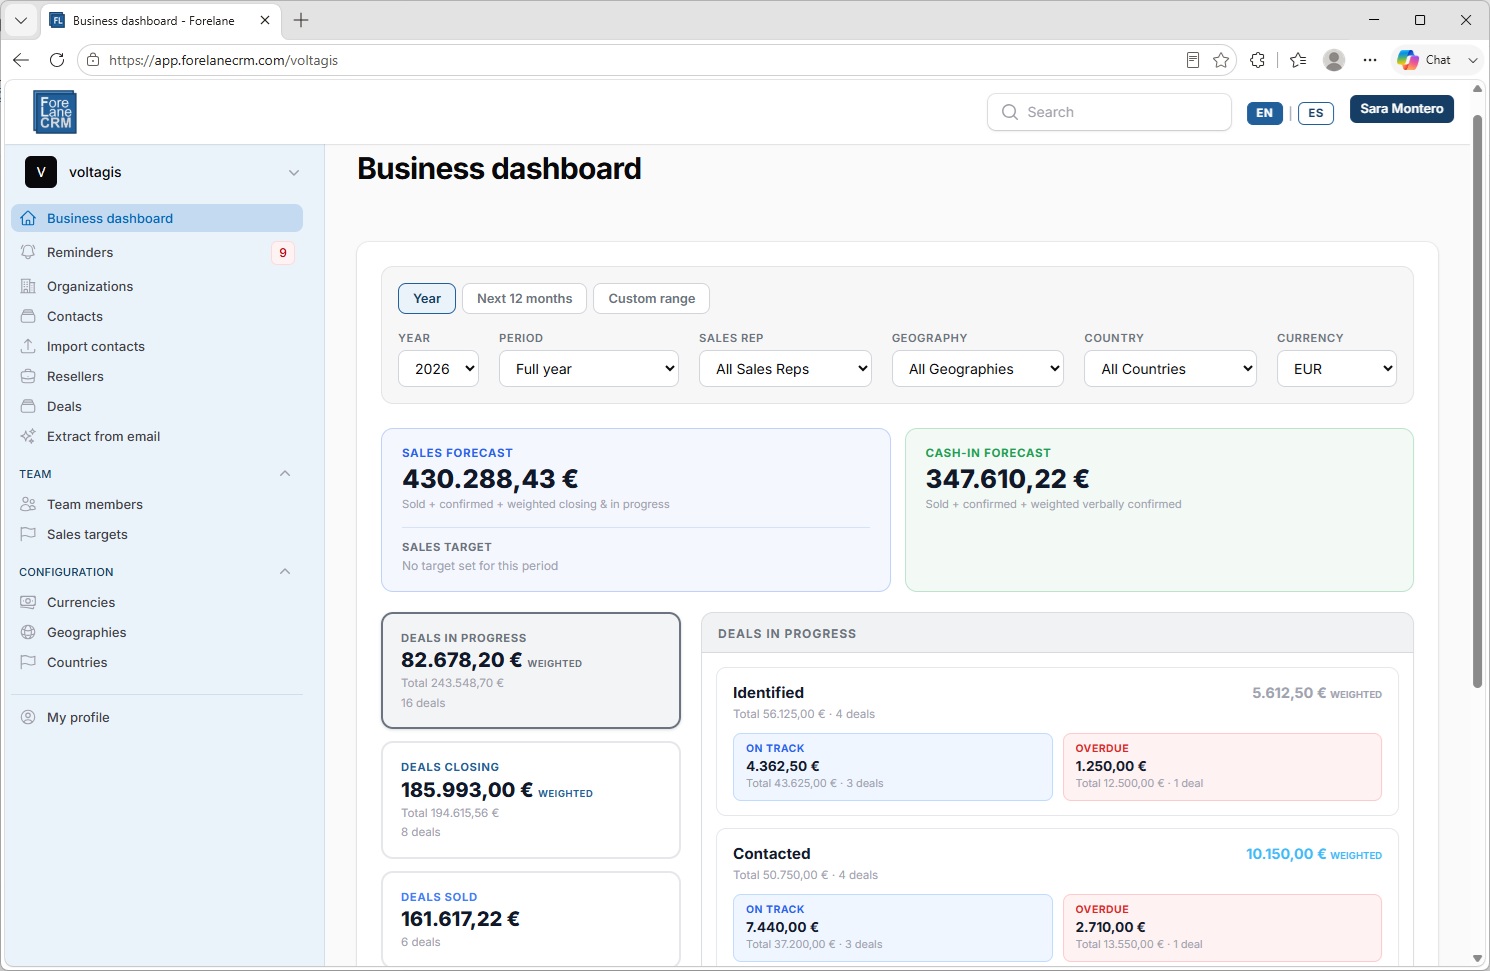Open Contacted Overdue deals card
Image resolution: width=1490 pixels, height=971 pixels.
pyautogui.click(x=1222, y=928)
